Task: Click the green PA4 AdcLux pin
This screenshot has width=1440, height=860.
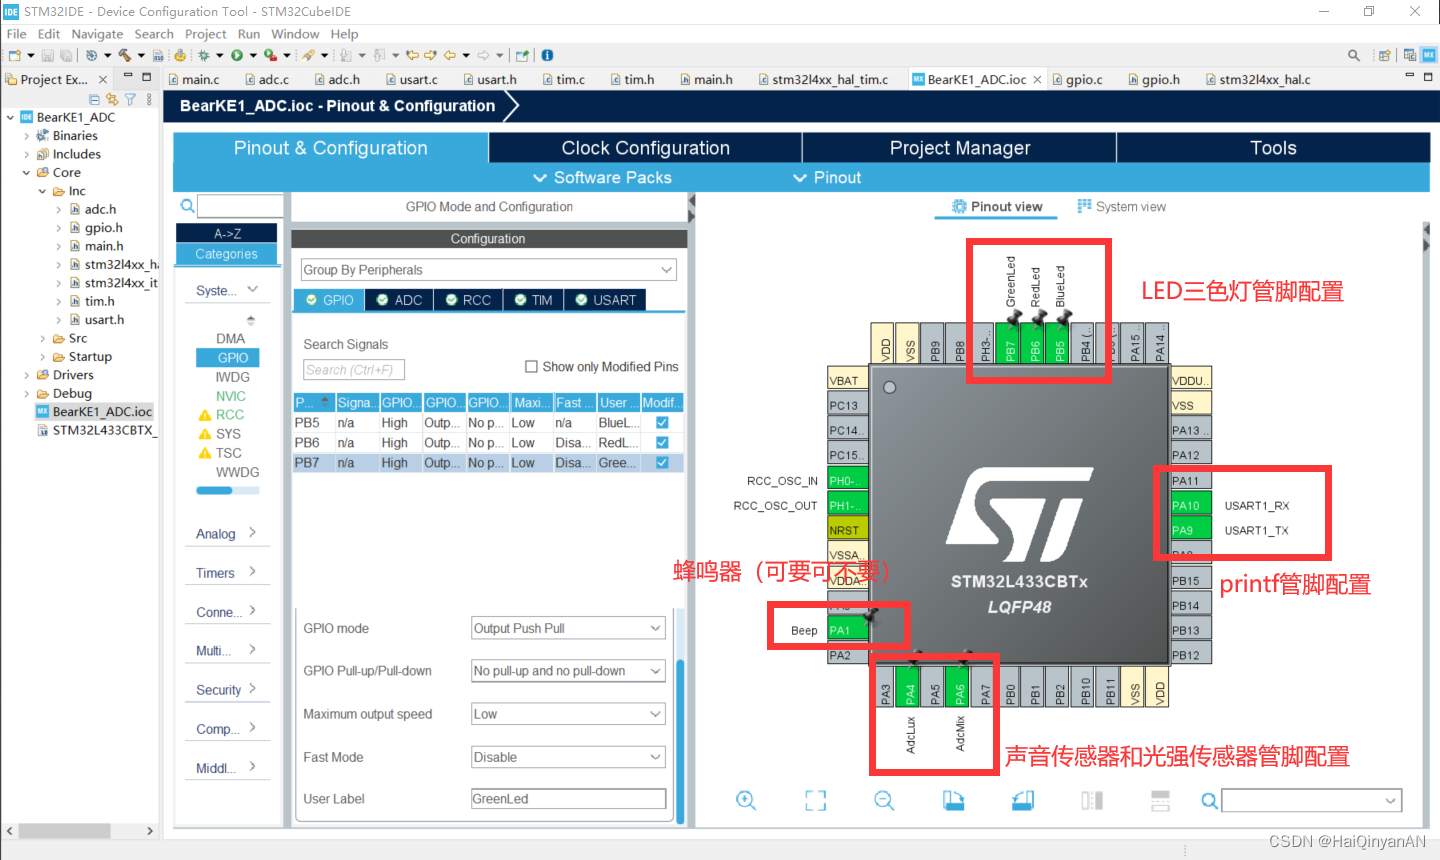Action: (910, 687)
